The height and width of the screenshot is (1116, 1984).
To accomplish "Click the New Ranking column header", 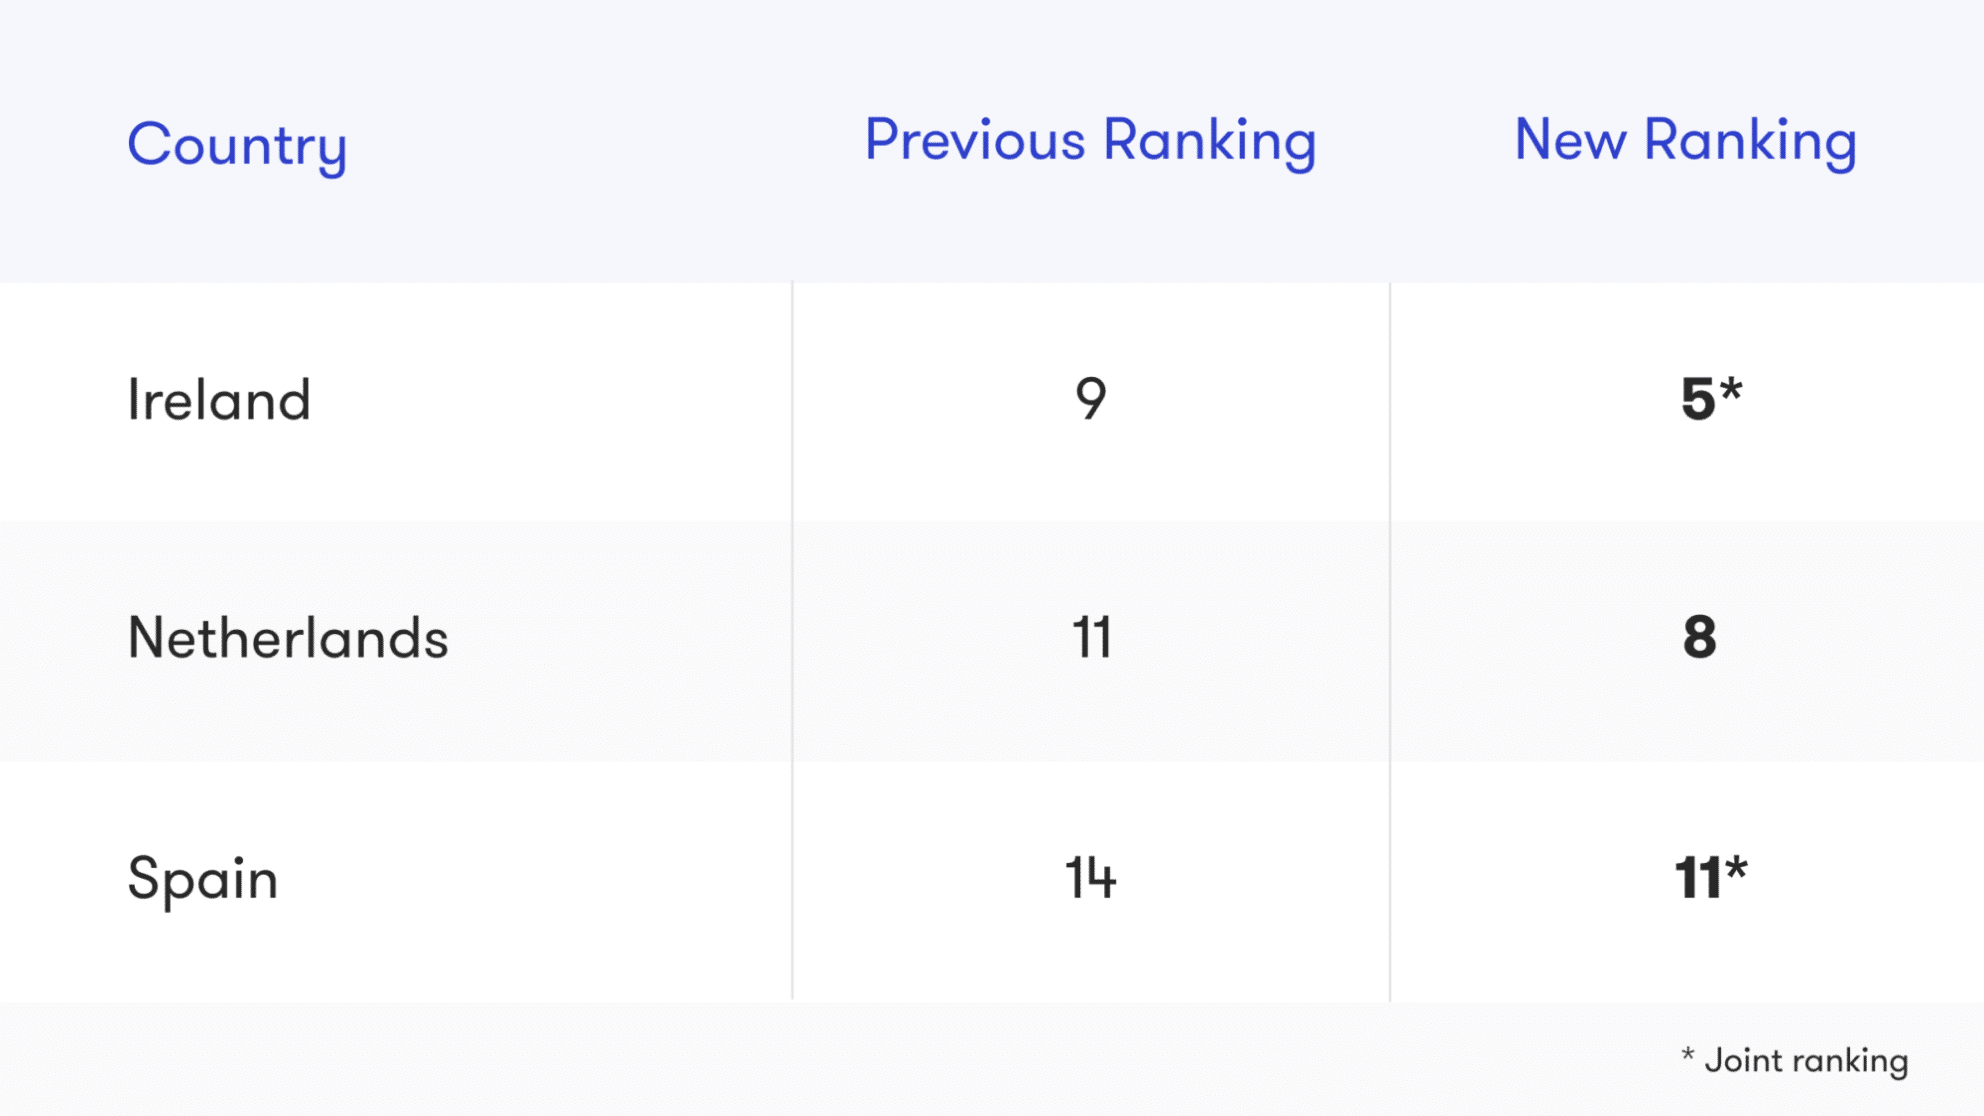I will click(1685, 141).
